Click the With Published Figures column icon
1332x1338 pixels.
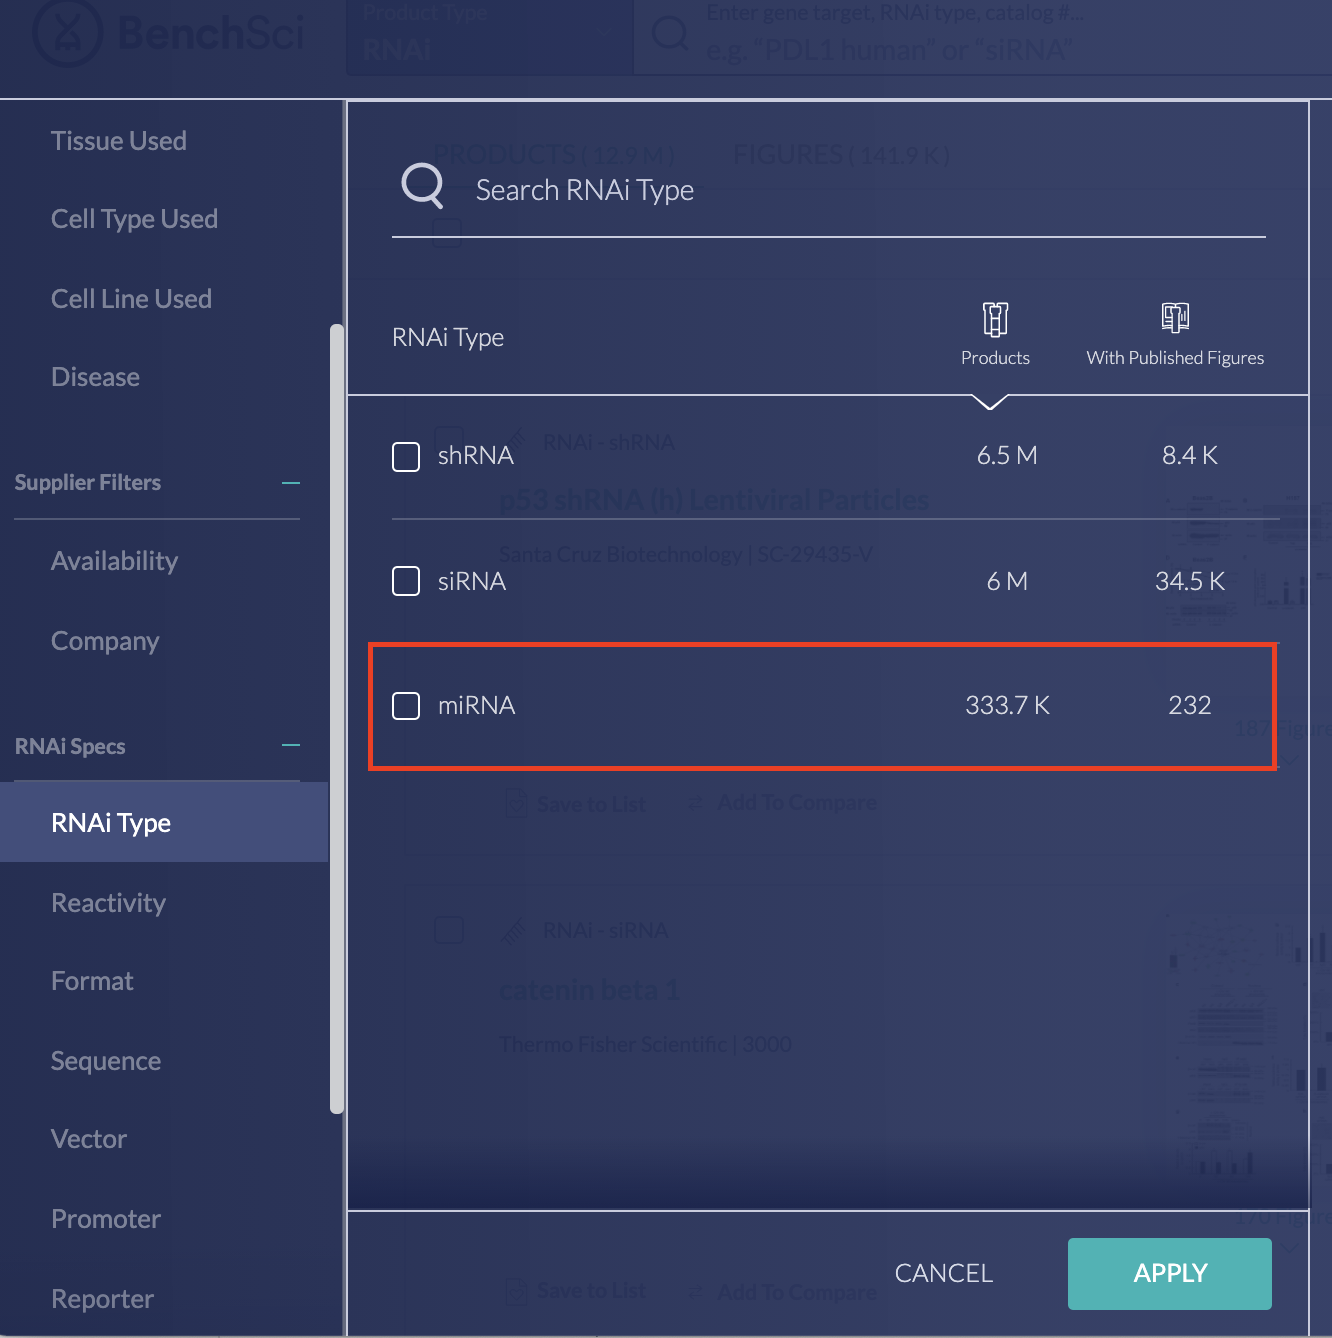click(x=1175, y=318)
